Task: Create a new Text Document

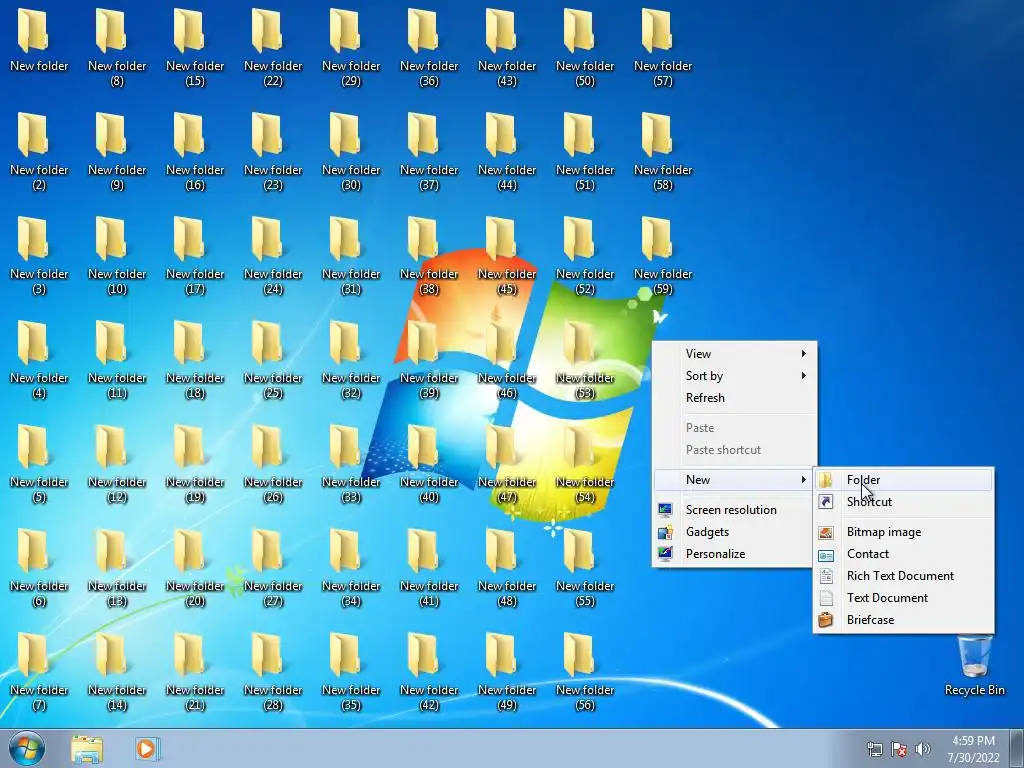Action: click(903, 598)
